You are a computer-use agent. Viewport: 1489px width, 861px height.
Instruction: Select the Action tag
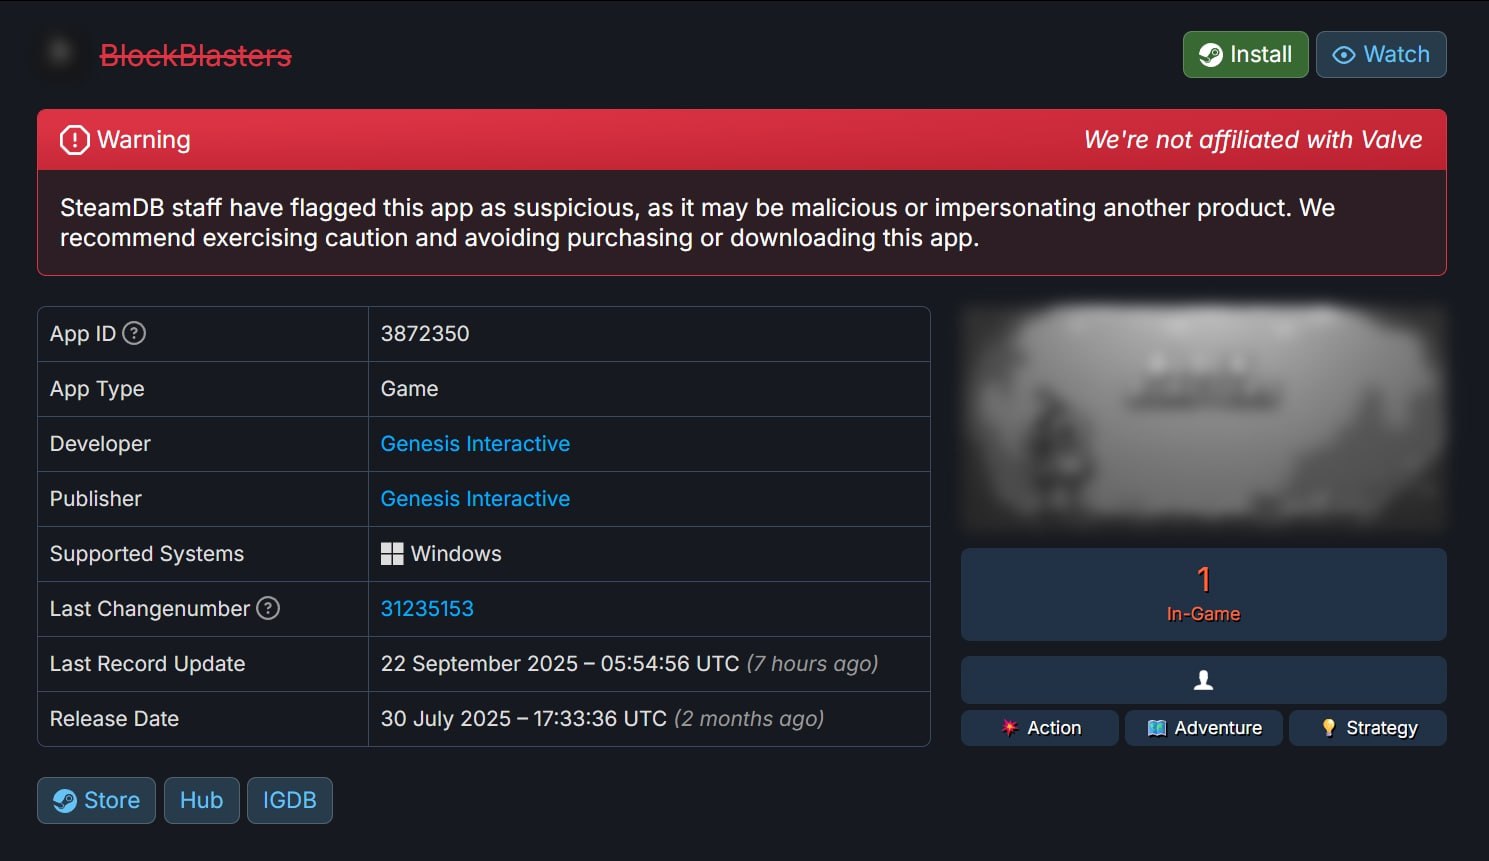(1039, 728)
